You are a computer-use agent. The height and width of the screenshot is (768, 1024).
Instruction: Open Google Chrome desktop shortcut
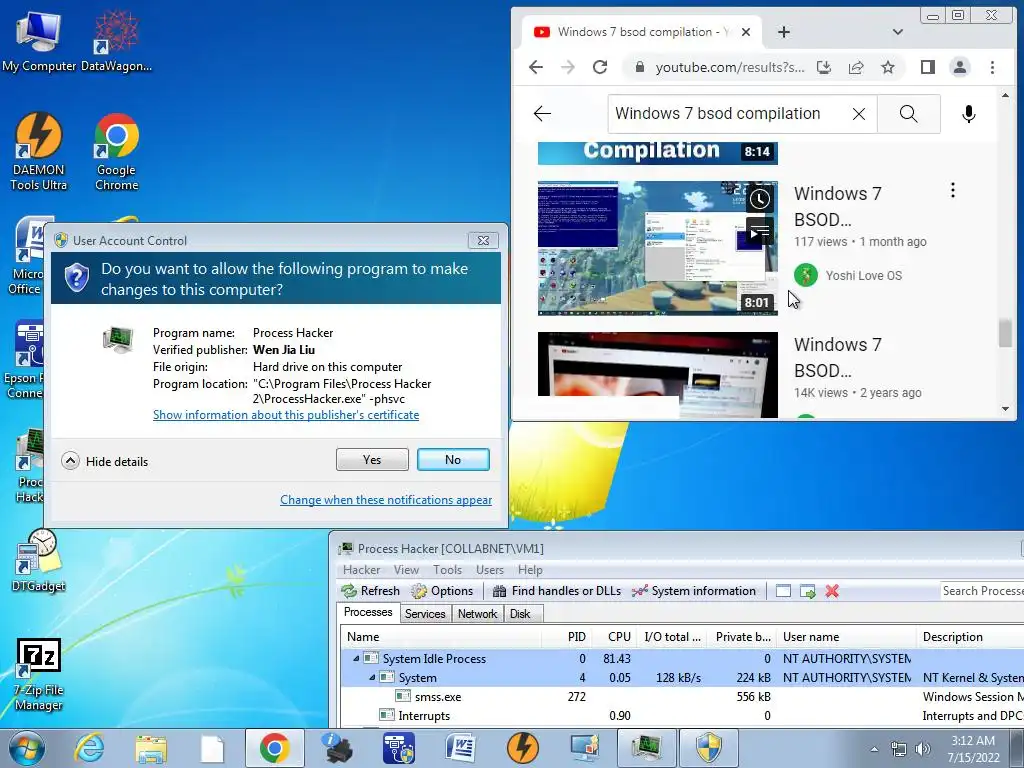(116, 152)
